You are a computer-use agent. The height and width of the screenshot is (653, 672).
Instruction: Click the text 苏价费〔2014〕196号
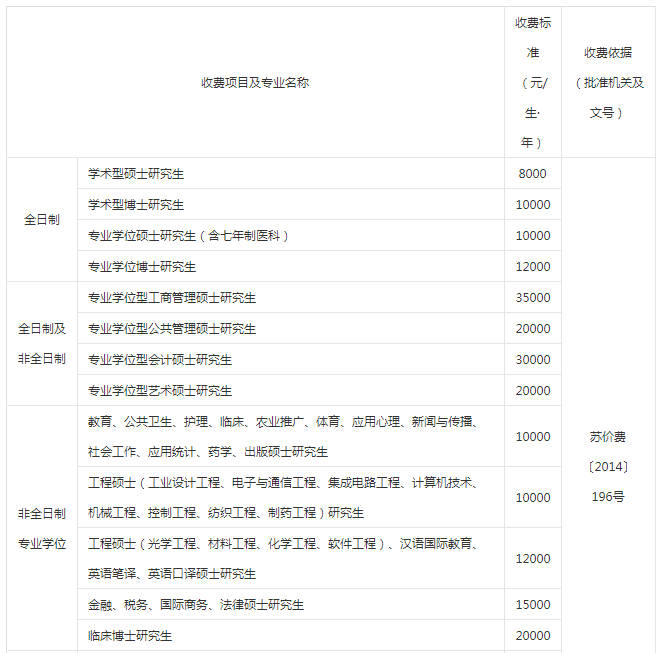tap(608, 467)
